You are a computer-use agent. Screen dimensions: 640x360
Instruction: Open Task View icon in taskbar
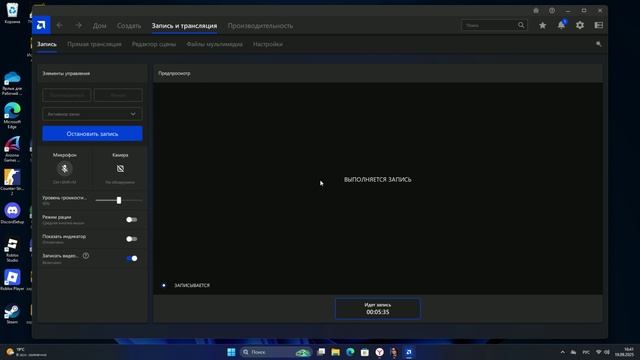321,352
